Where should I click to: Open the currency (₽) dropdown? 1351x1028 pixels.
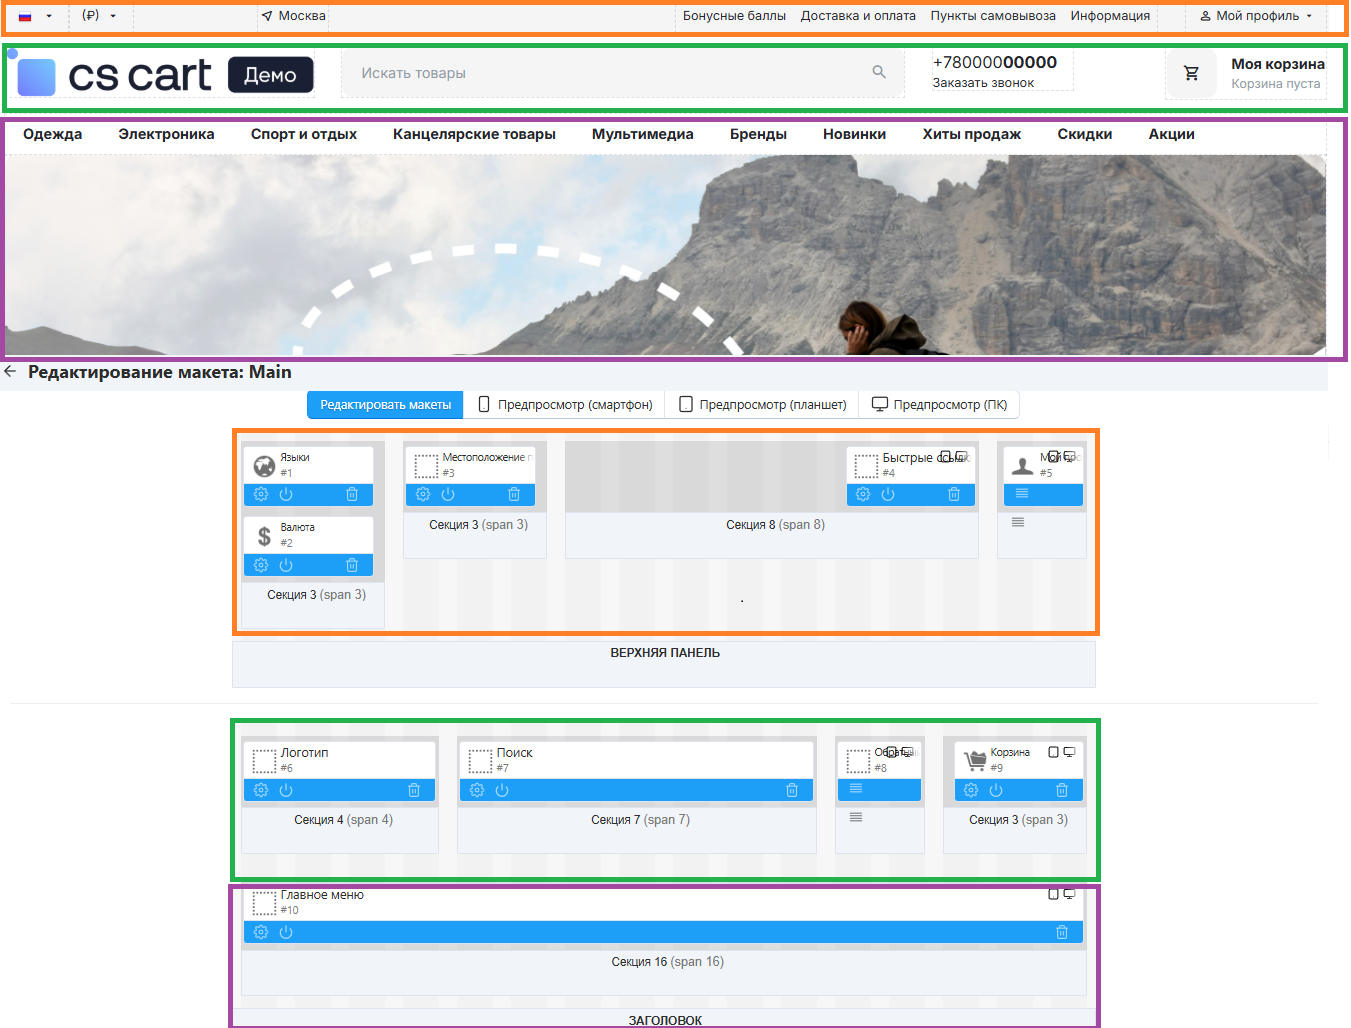99,16
